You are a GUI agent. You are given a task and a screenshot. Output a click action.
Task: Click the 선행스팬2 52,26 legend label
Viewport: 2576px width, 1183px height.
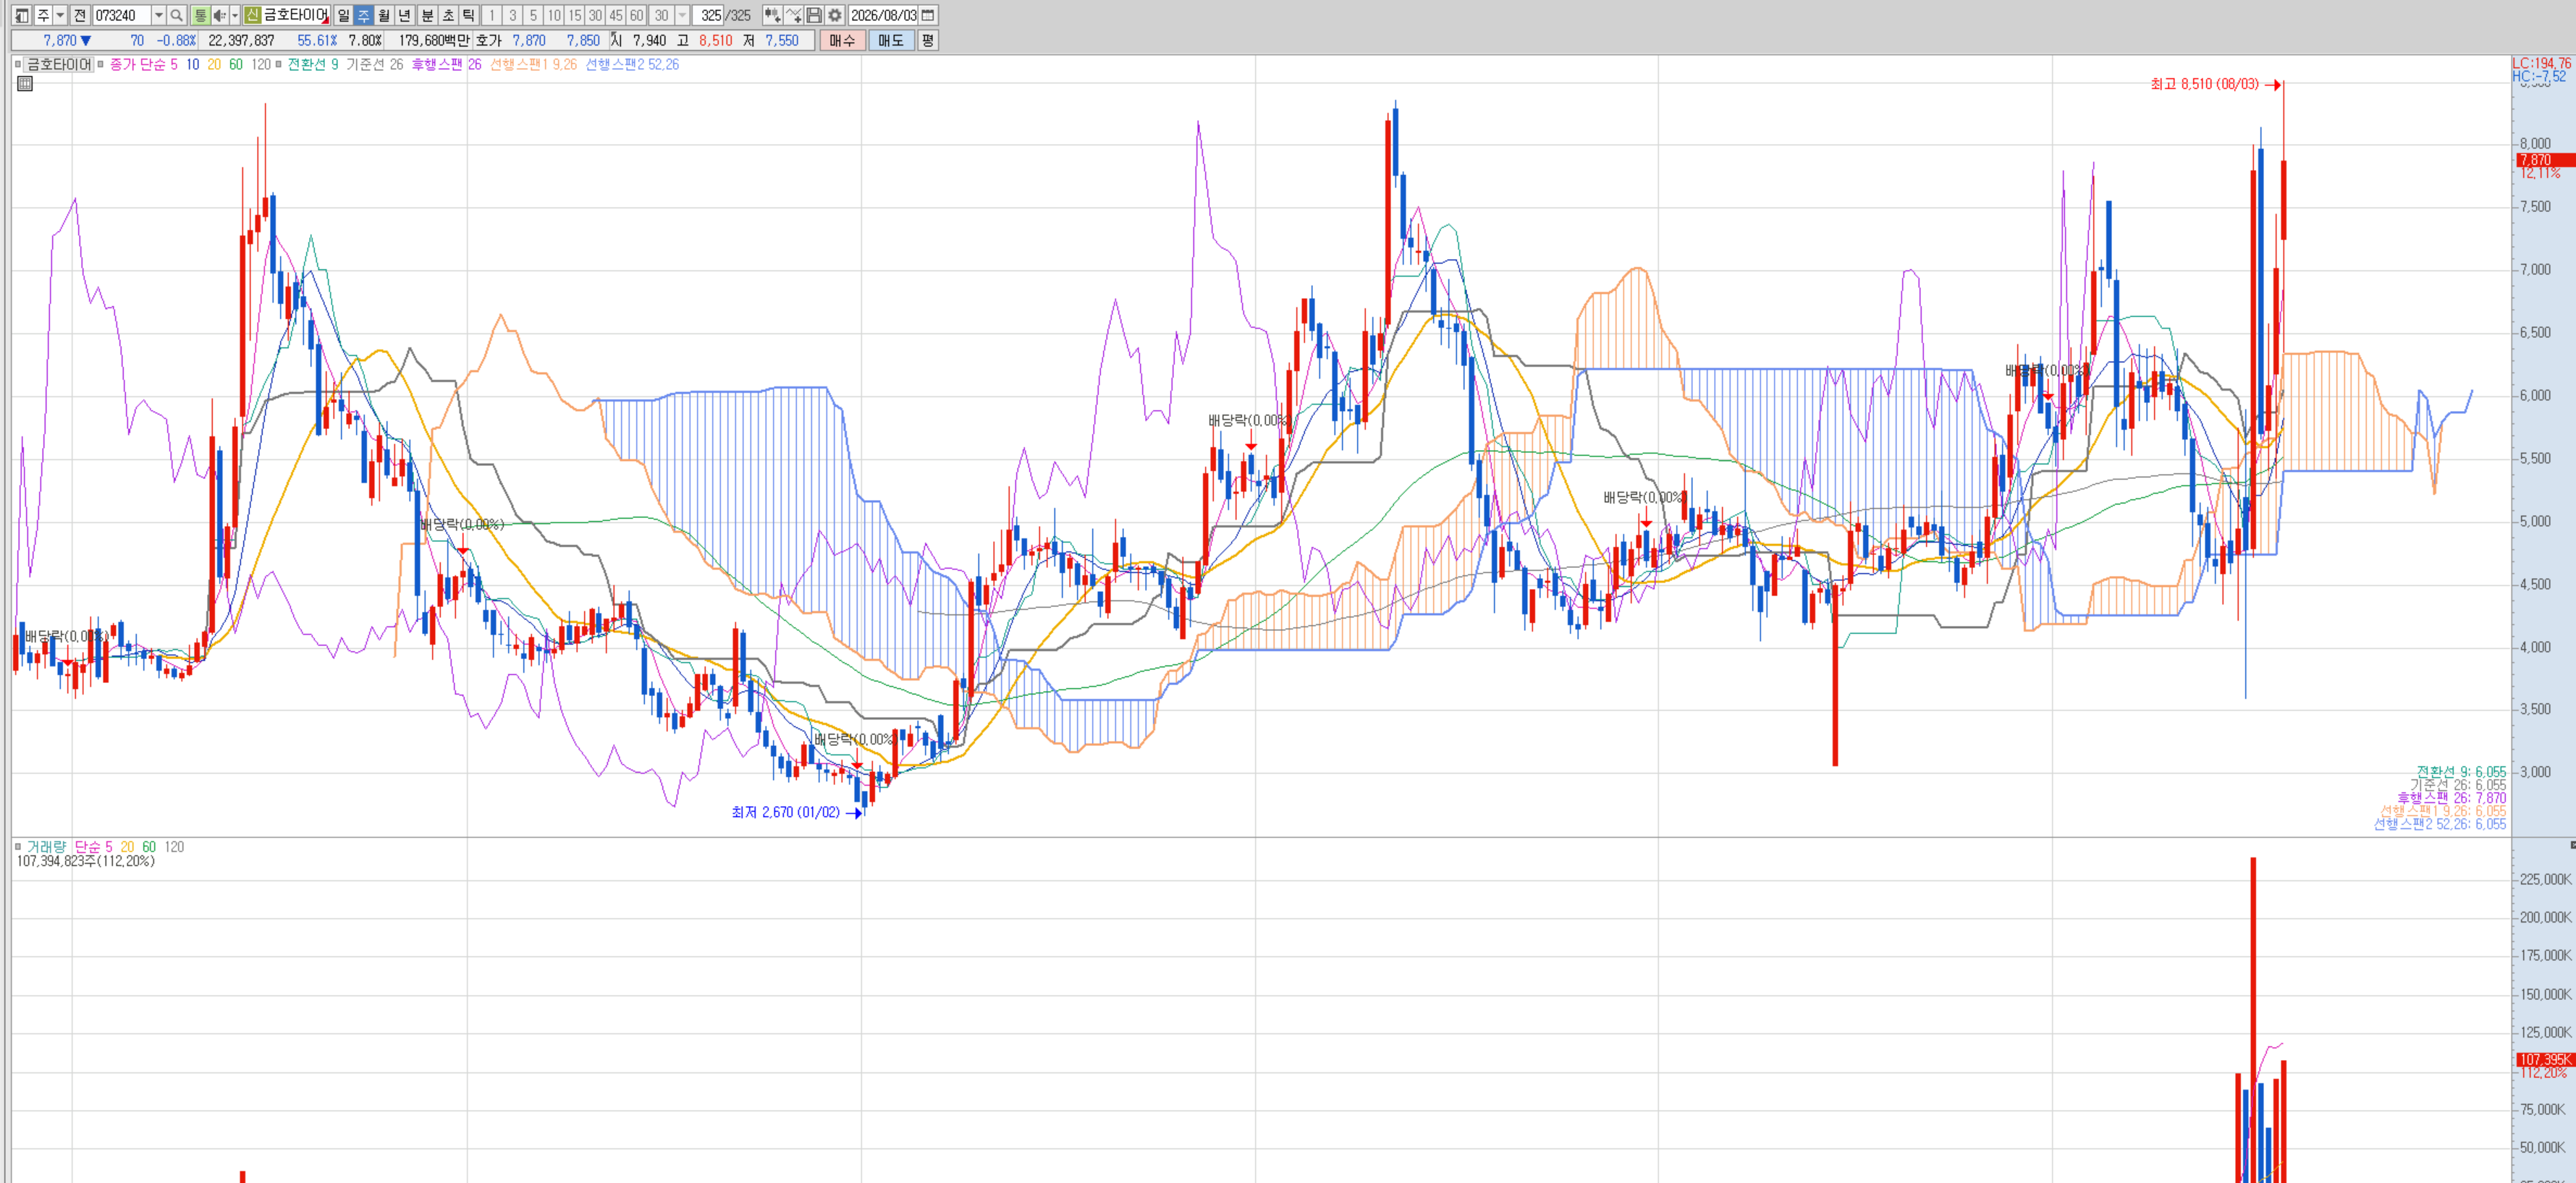click(x=632, y=64)
